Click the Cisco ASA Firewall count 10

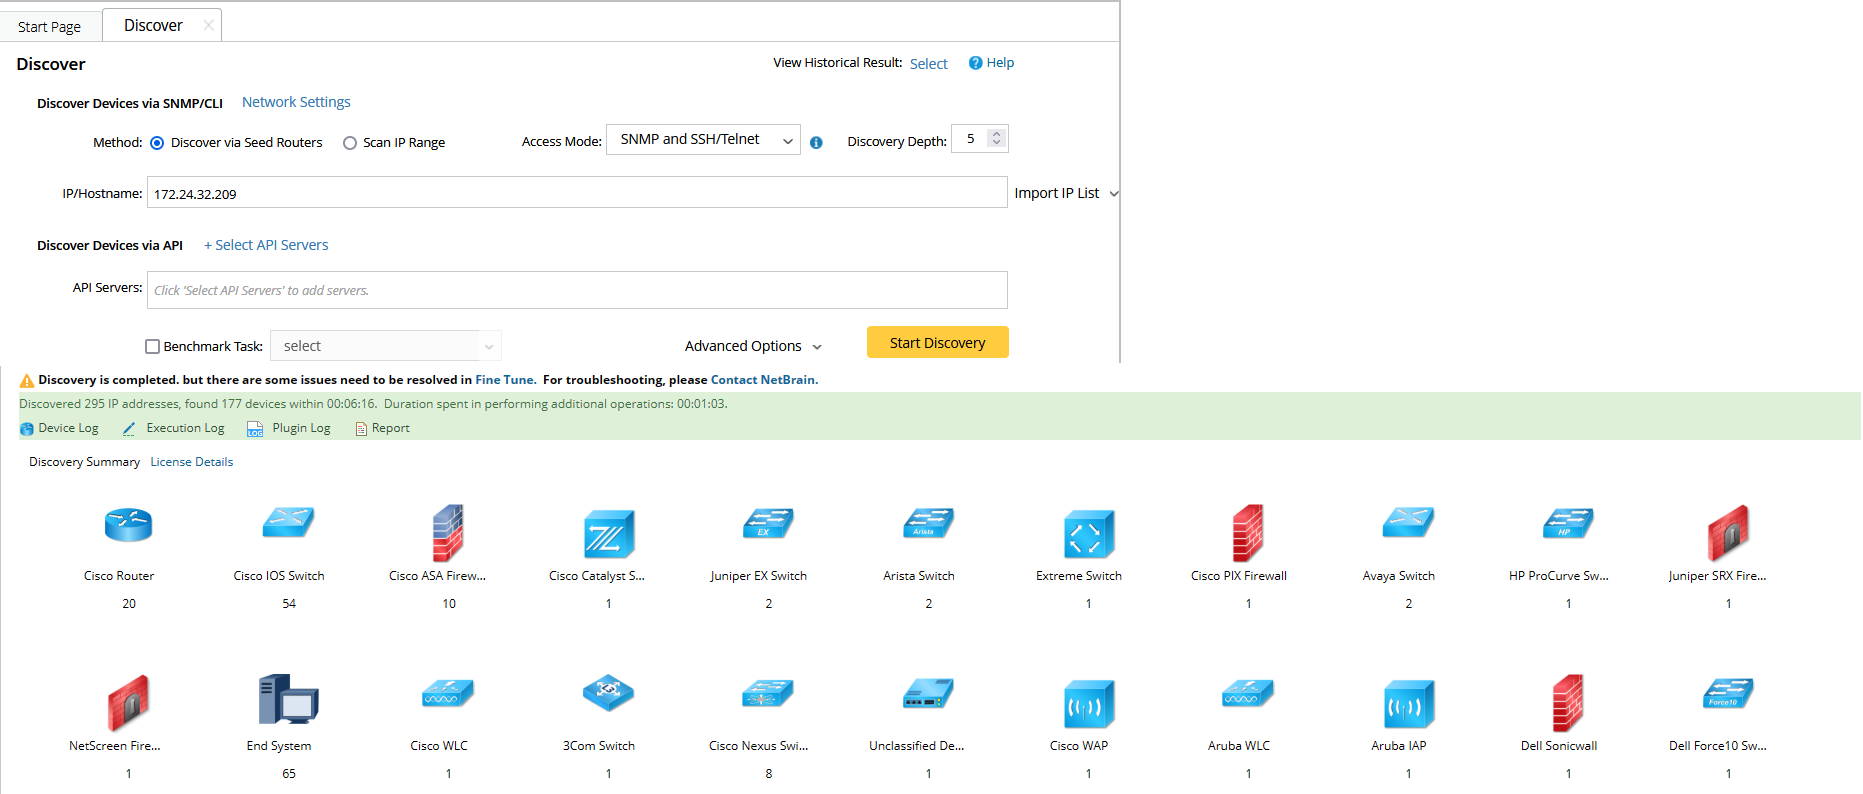(x=449, y=604)
